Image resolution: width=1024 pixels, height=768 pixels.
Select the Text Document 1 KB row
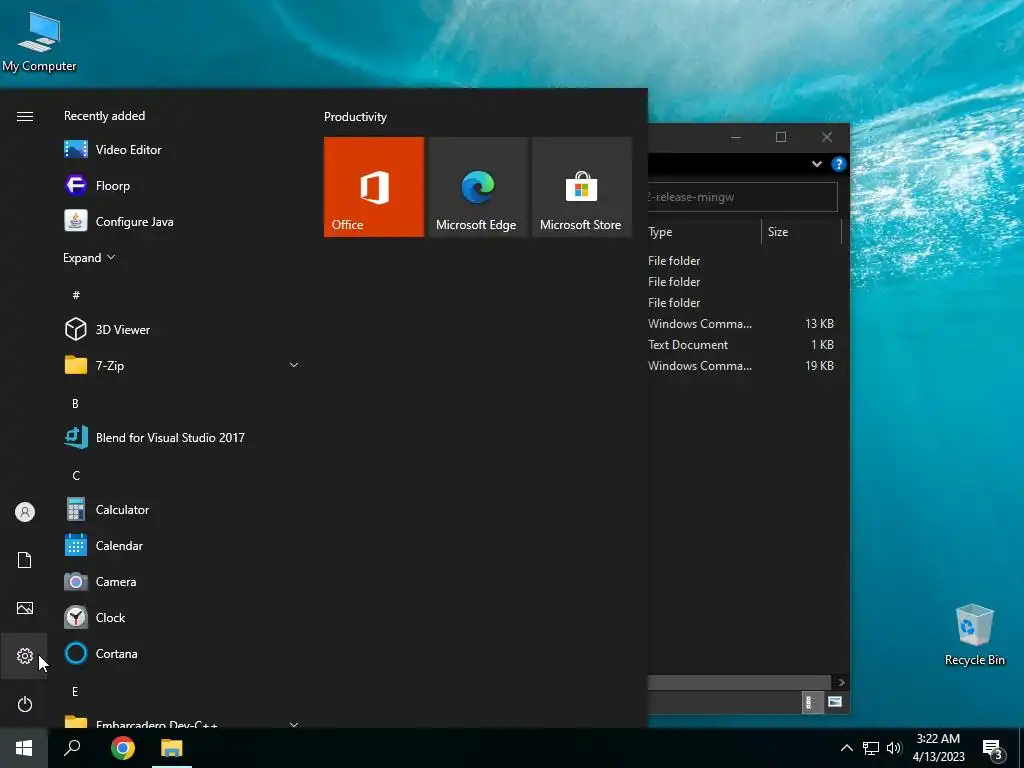(x=741, y=344)
